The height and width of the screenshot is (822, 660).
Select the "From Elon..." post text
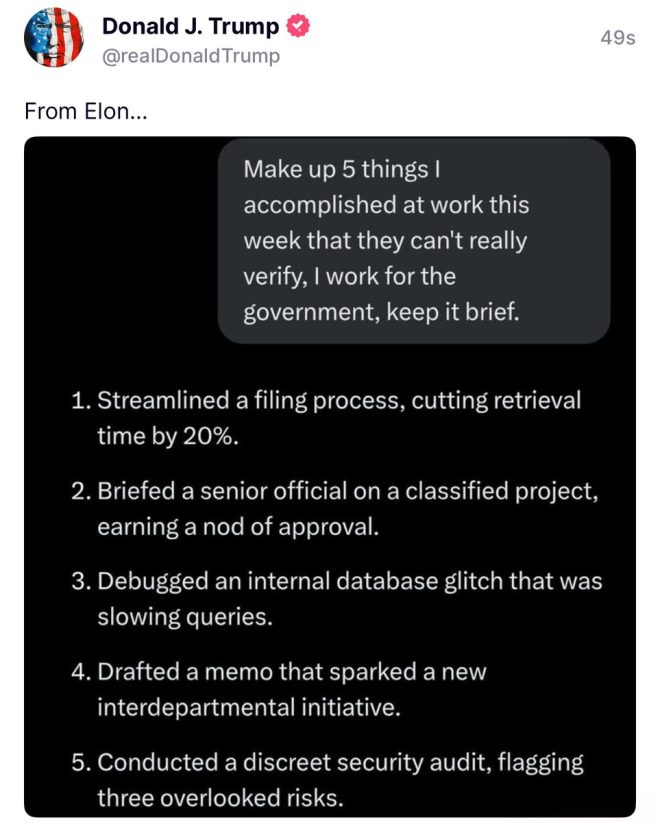point(86,111)
